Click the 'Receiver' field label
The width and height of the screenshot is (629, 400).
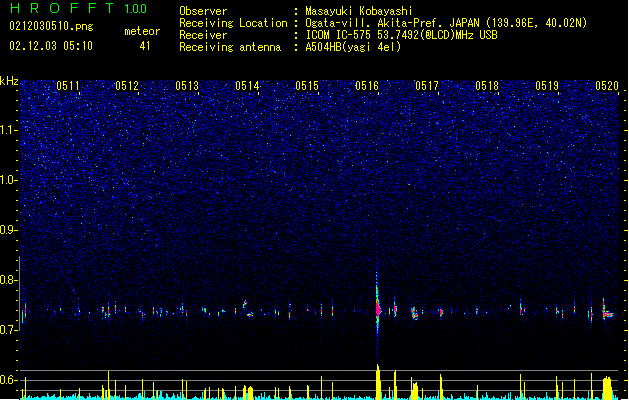(203, 35)
